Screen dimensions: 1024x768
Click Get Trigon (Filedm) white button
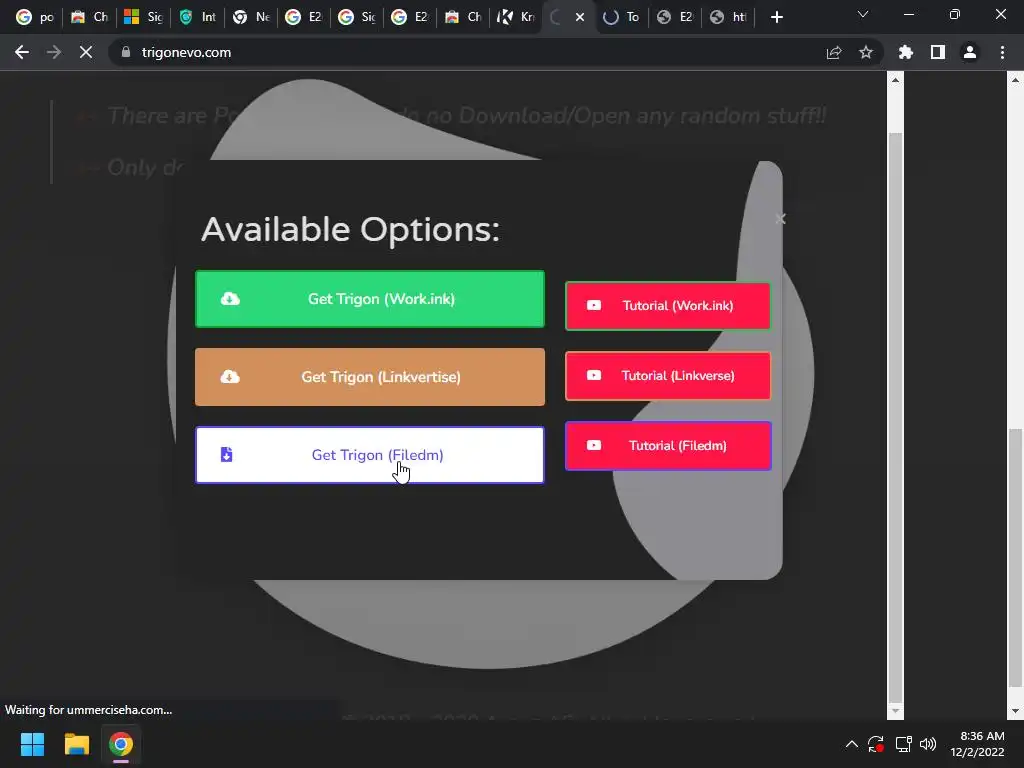pyautogui.click(x=370, y=455)
